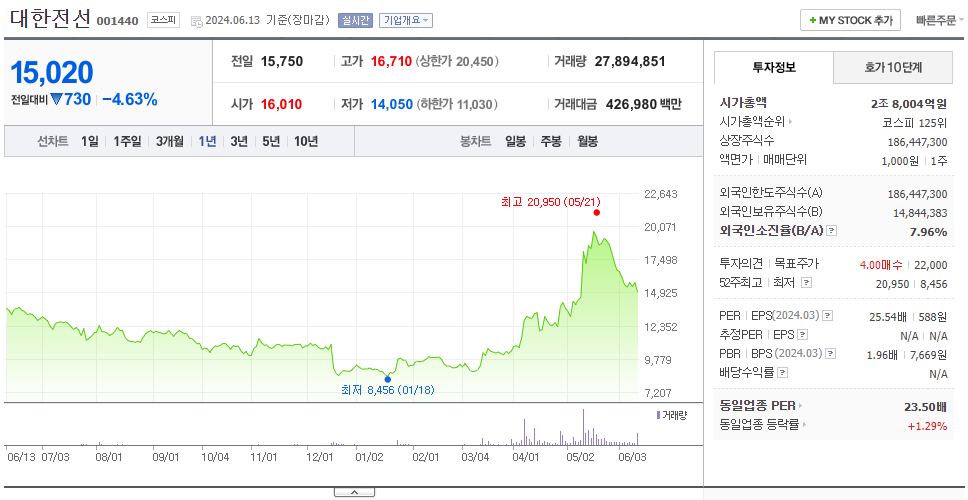
Task: Click the 저가 value 14,050
Action: pos(391,104)
